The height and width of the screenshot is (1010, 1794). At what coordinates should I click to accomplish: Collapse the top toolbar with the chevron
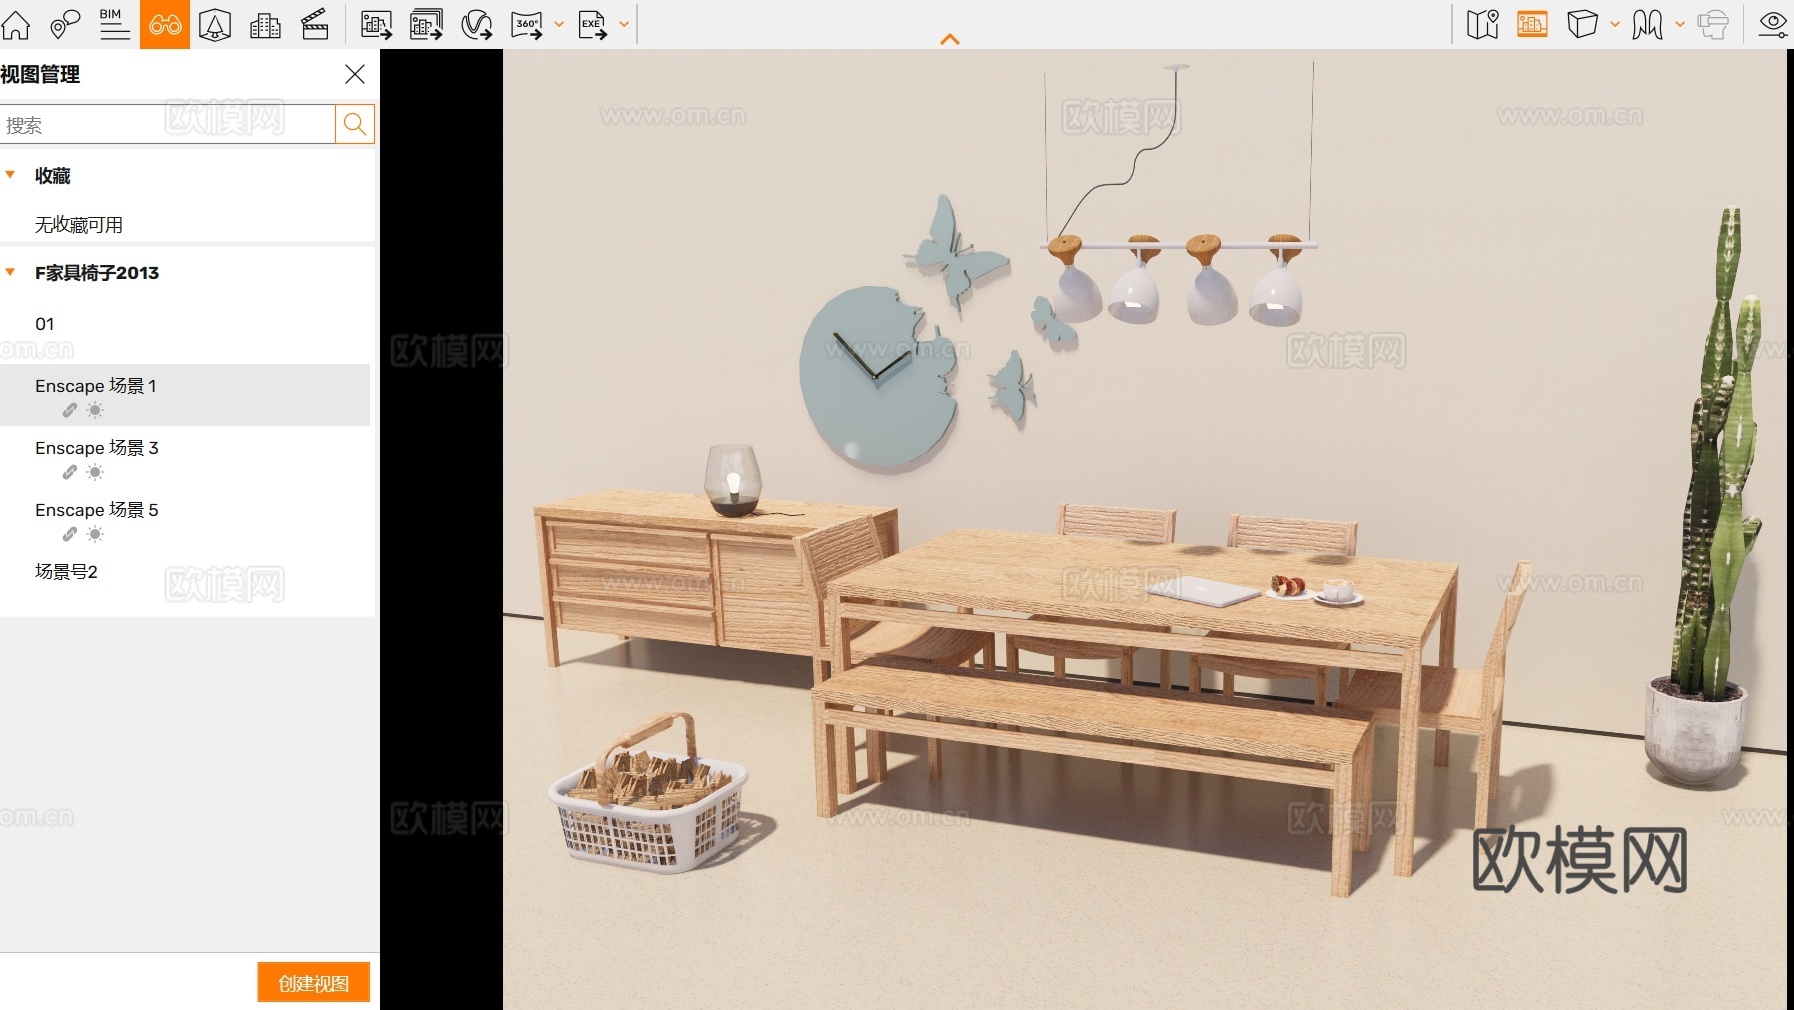[950, 39]
